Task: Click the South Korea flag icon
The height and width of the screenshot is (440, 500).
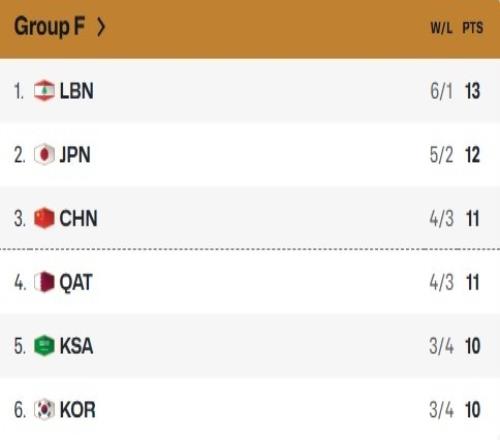Action: 44,410
